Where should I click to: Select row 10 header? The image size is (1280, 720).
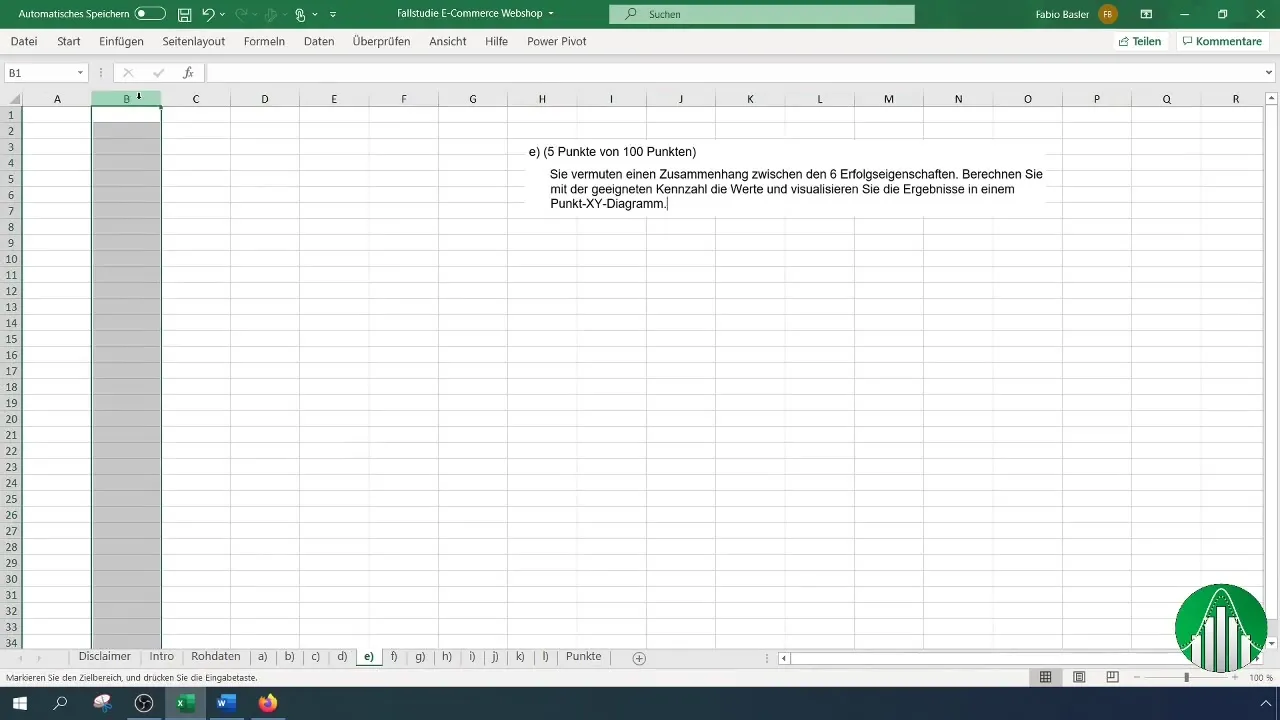coord(11,259)
